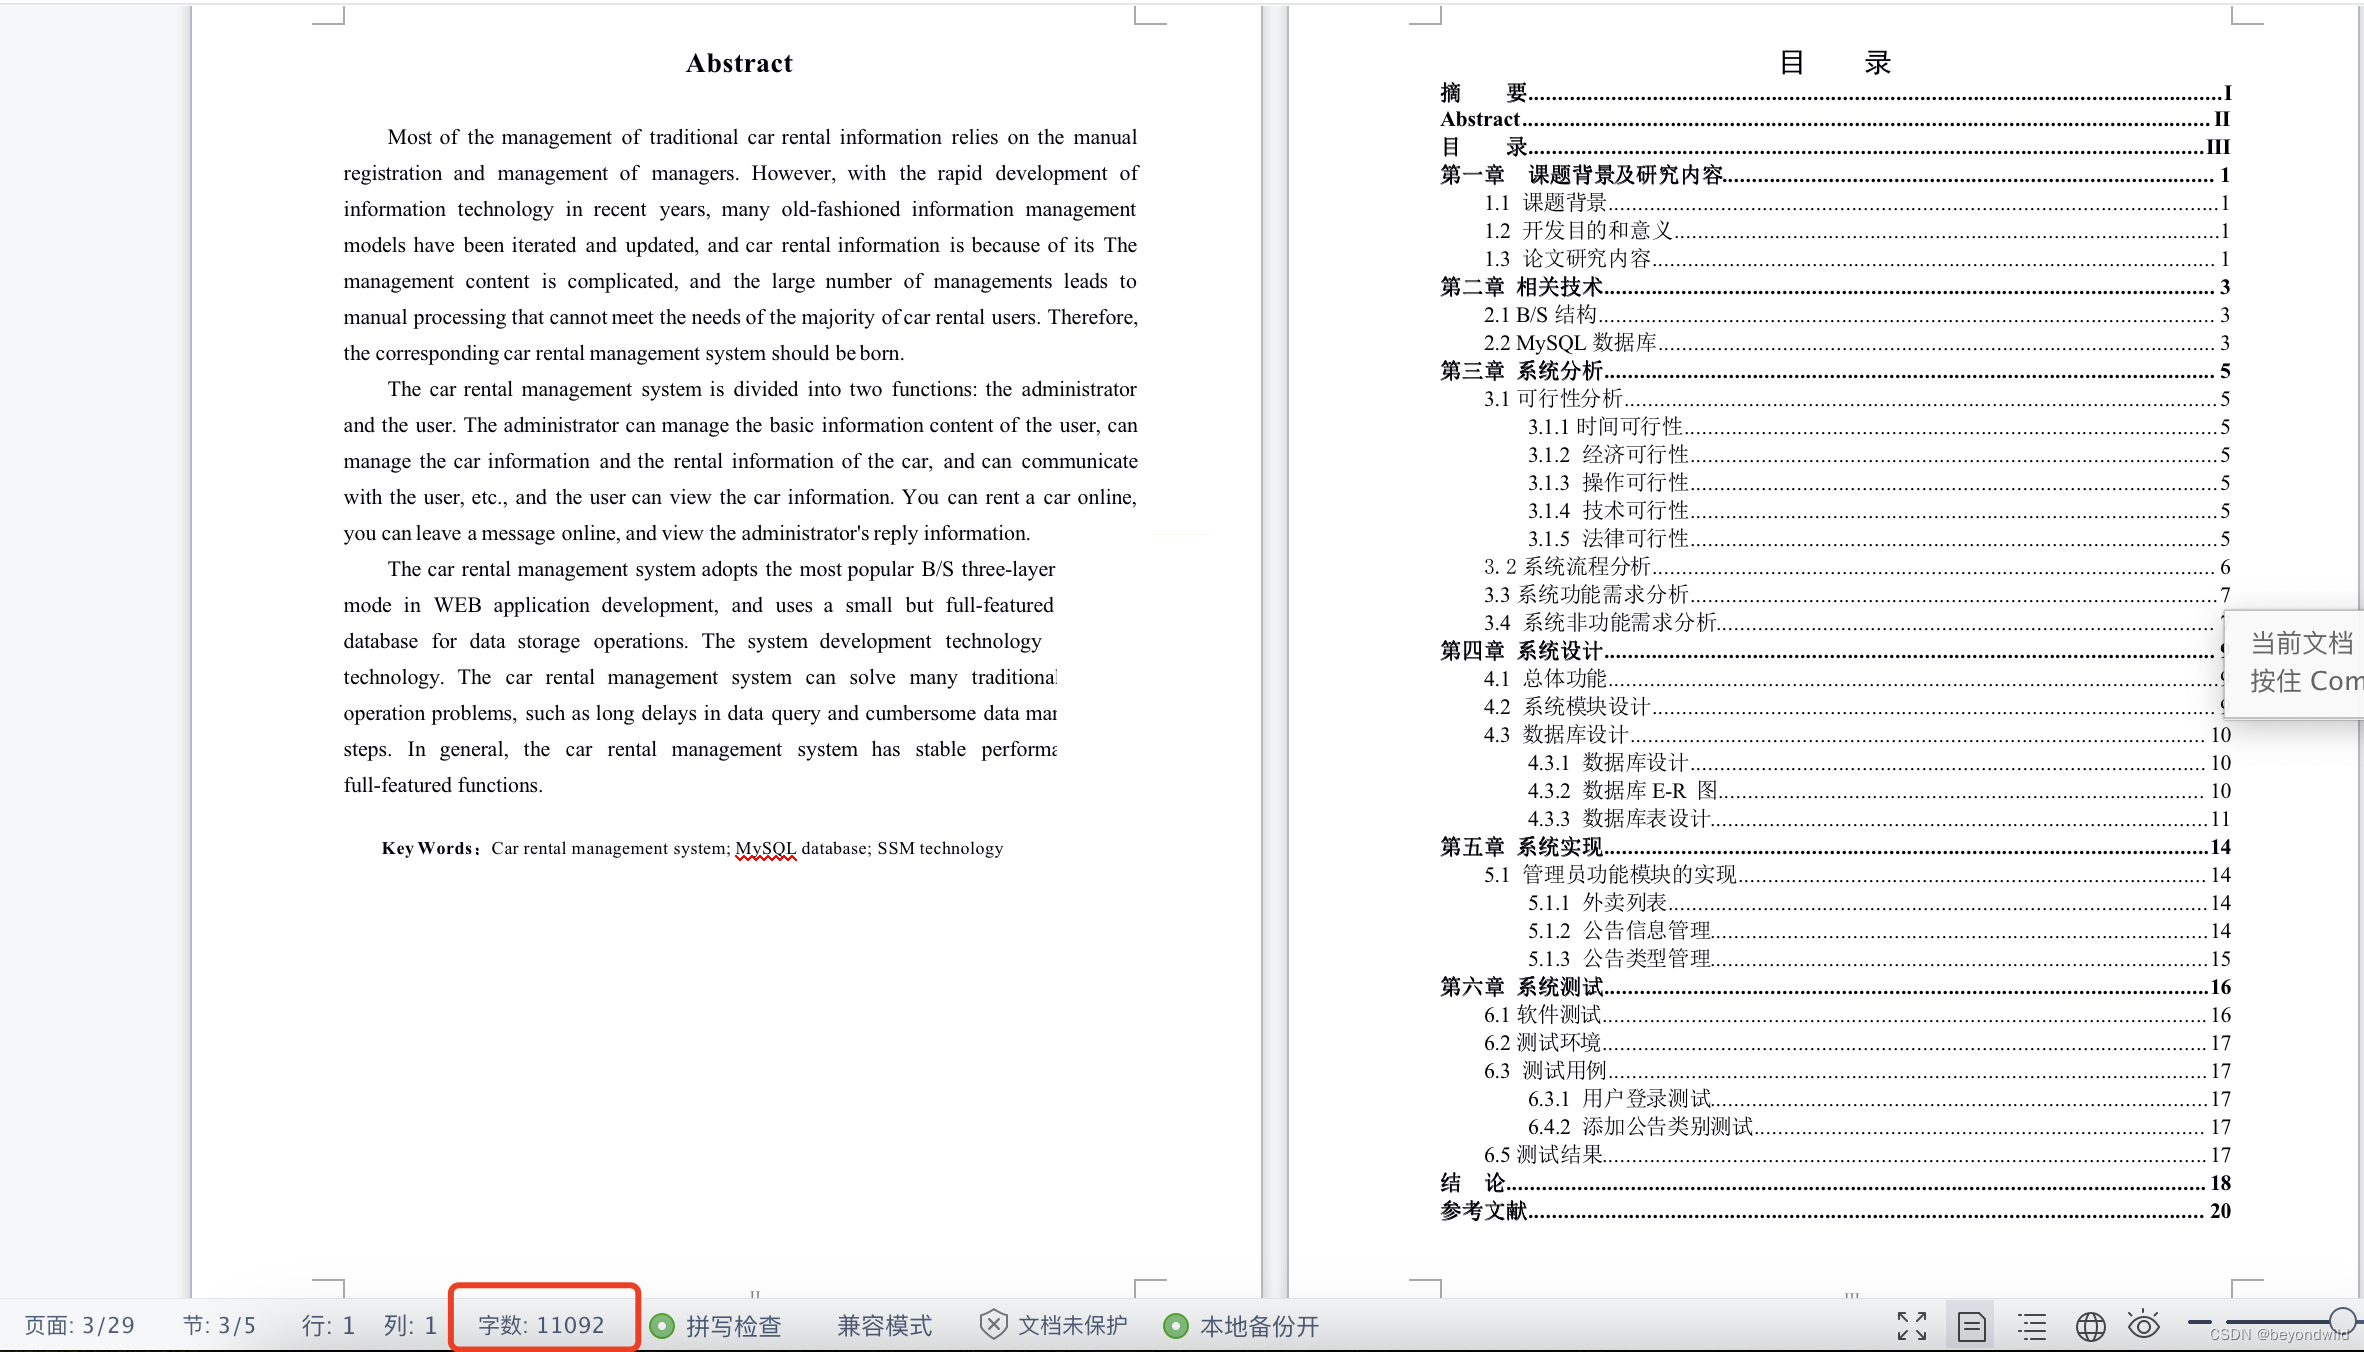Click the zoom slider handle
Screen dimensions: 2364x1352
tap(2341, 1321)
